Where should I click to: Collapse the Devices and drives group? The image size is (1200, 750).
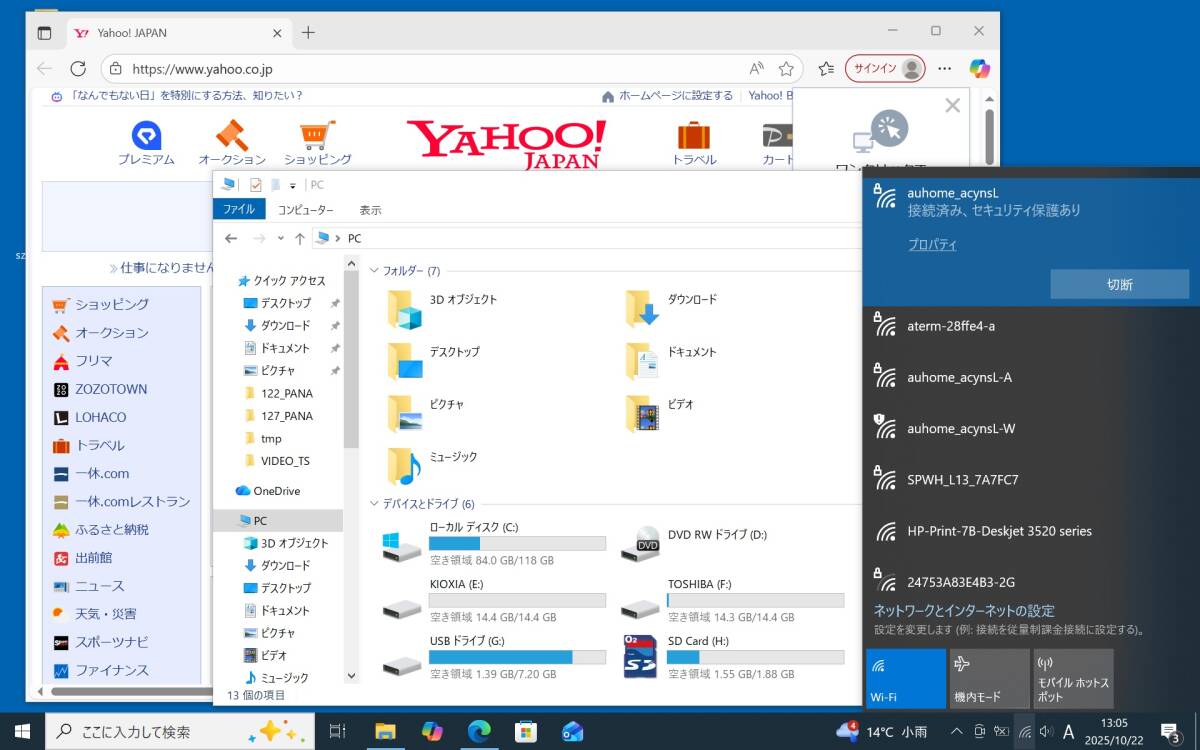point(374,504)
